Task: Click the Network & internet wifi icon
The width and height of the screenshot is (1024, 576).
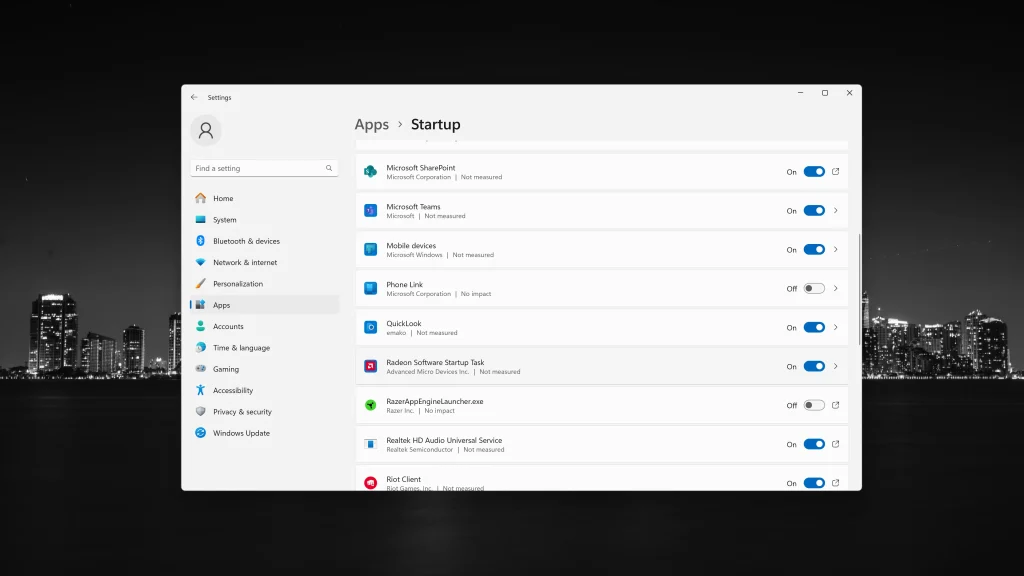Action: point(200,263)
